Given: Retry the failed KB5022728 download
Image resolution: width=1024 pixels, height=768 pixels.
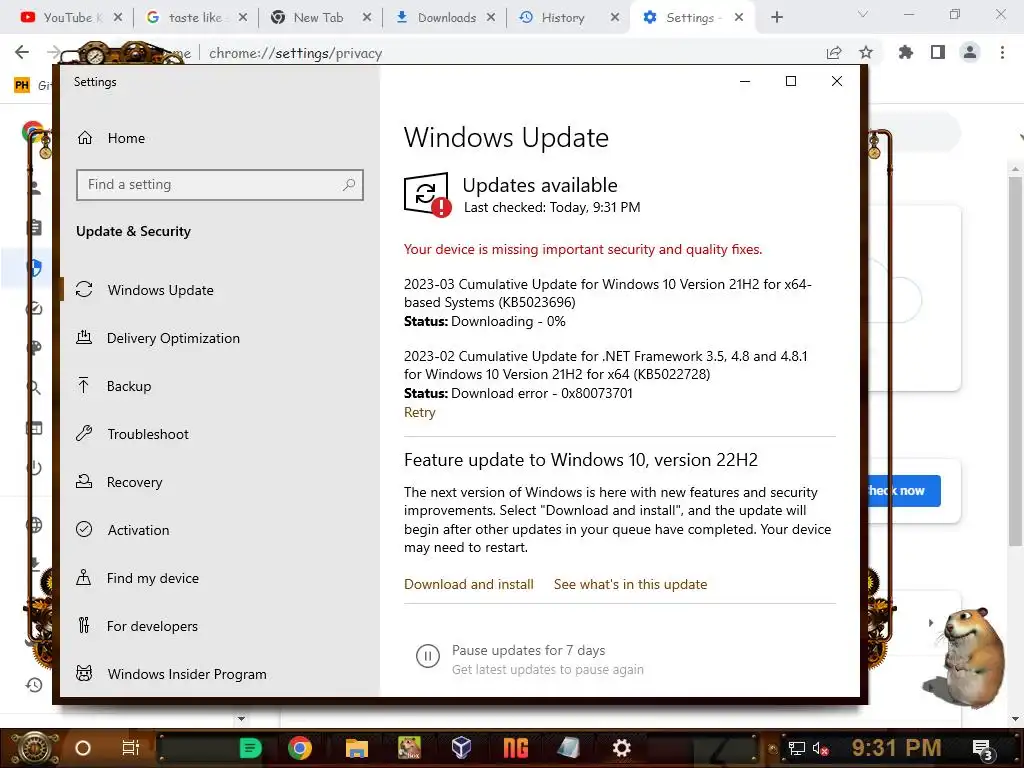Looking at the screenshot, I should [x=419, y=412].
